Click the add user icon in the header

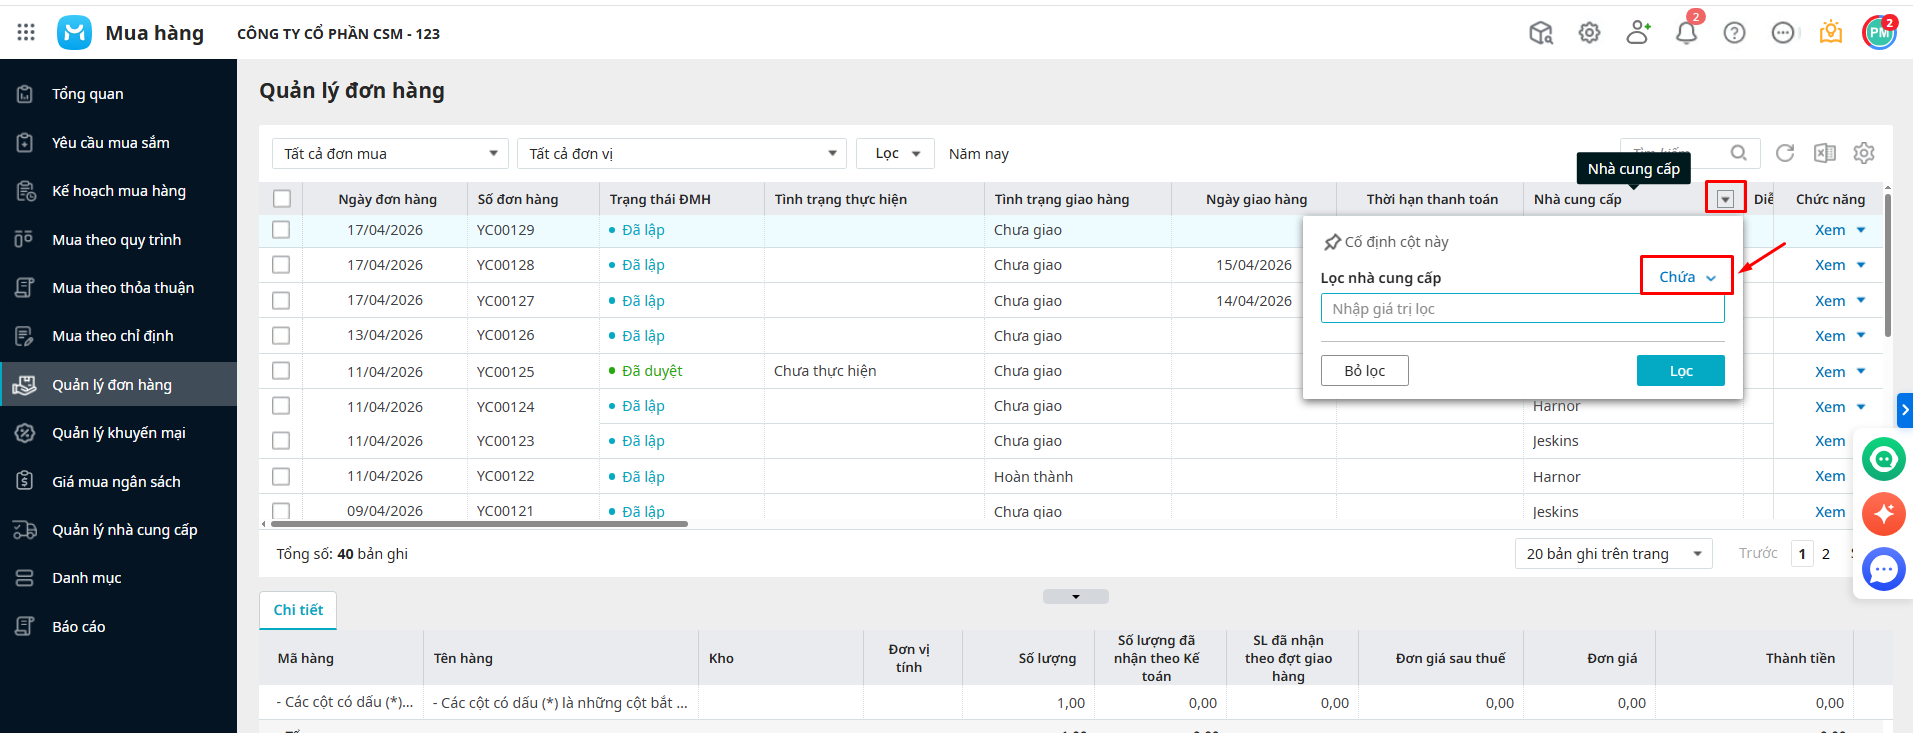(x=1637, y=33)
